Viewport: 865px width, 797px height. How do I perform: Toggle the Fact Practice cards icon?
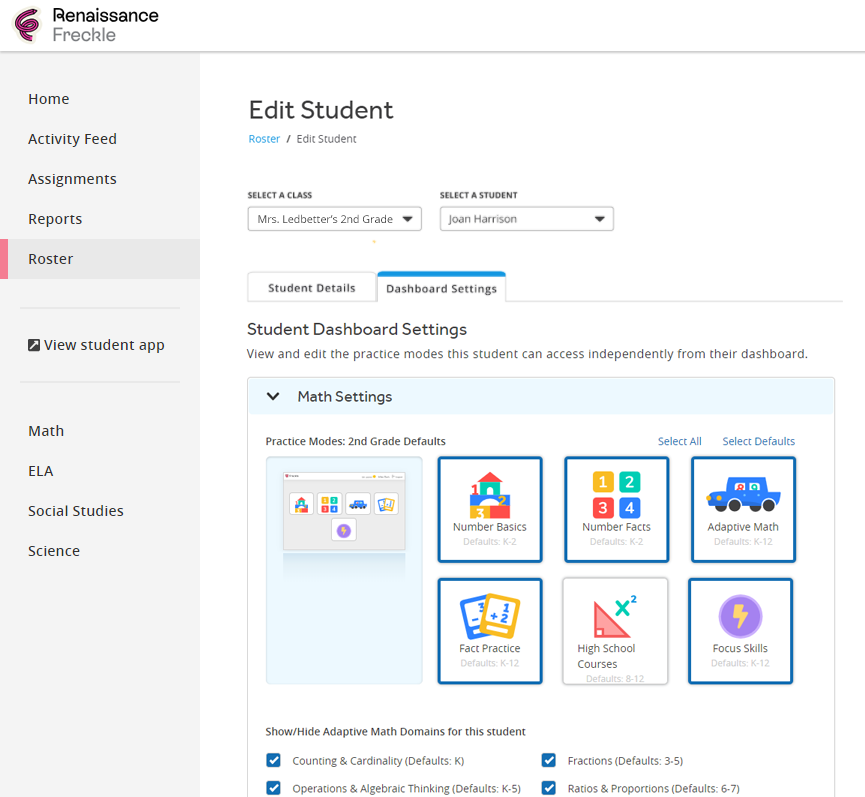pyautogui.click(x=489, y=617)
